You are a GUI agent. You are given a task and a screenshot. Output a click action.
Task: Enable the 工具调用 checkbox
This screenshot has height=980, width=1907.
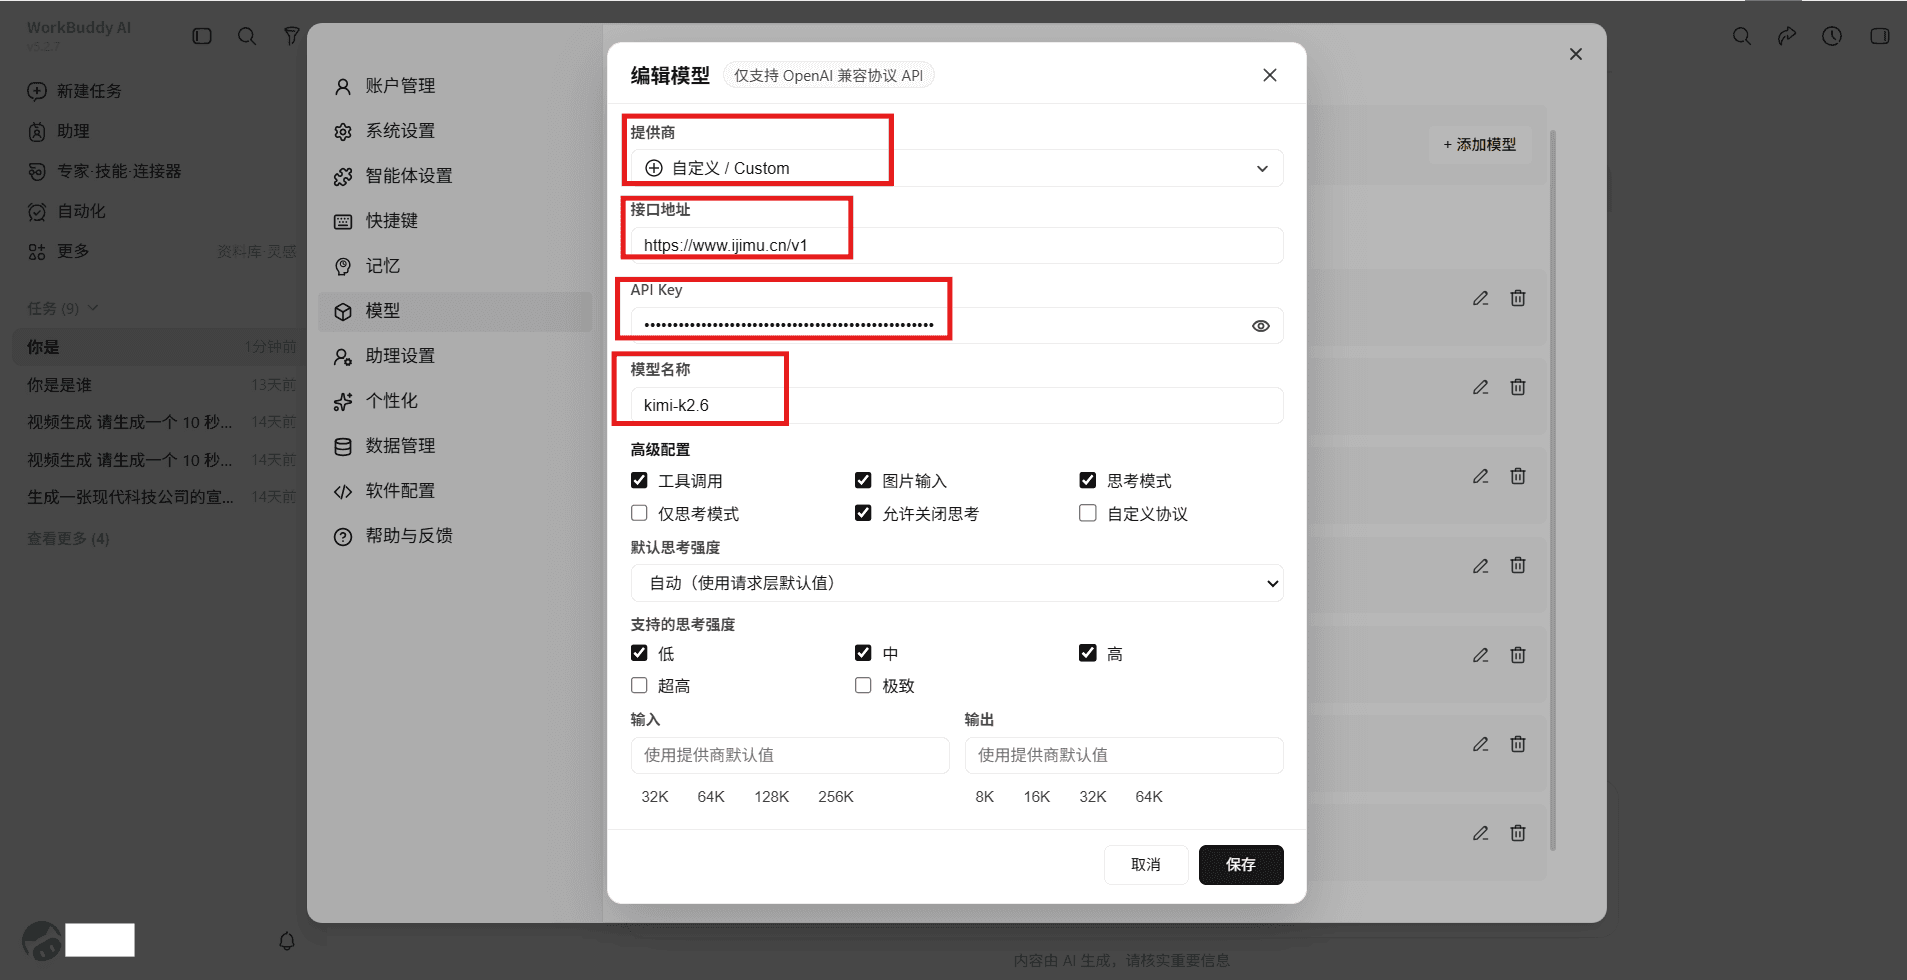pyautogui.click(x=639, y=481)
